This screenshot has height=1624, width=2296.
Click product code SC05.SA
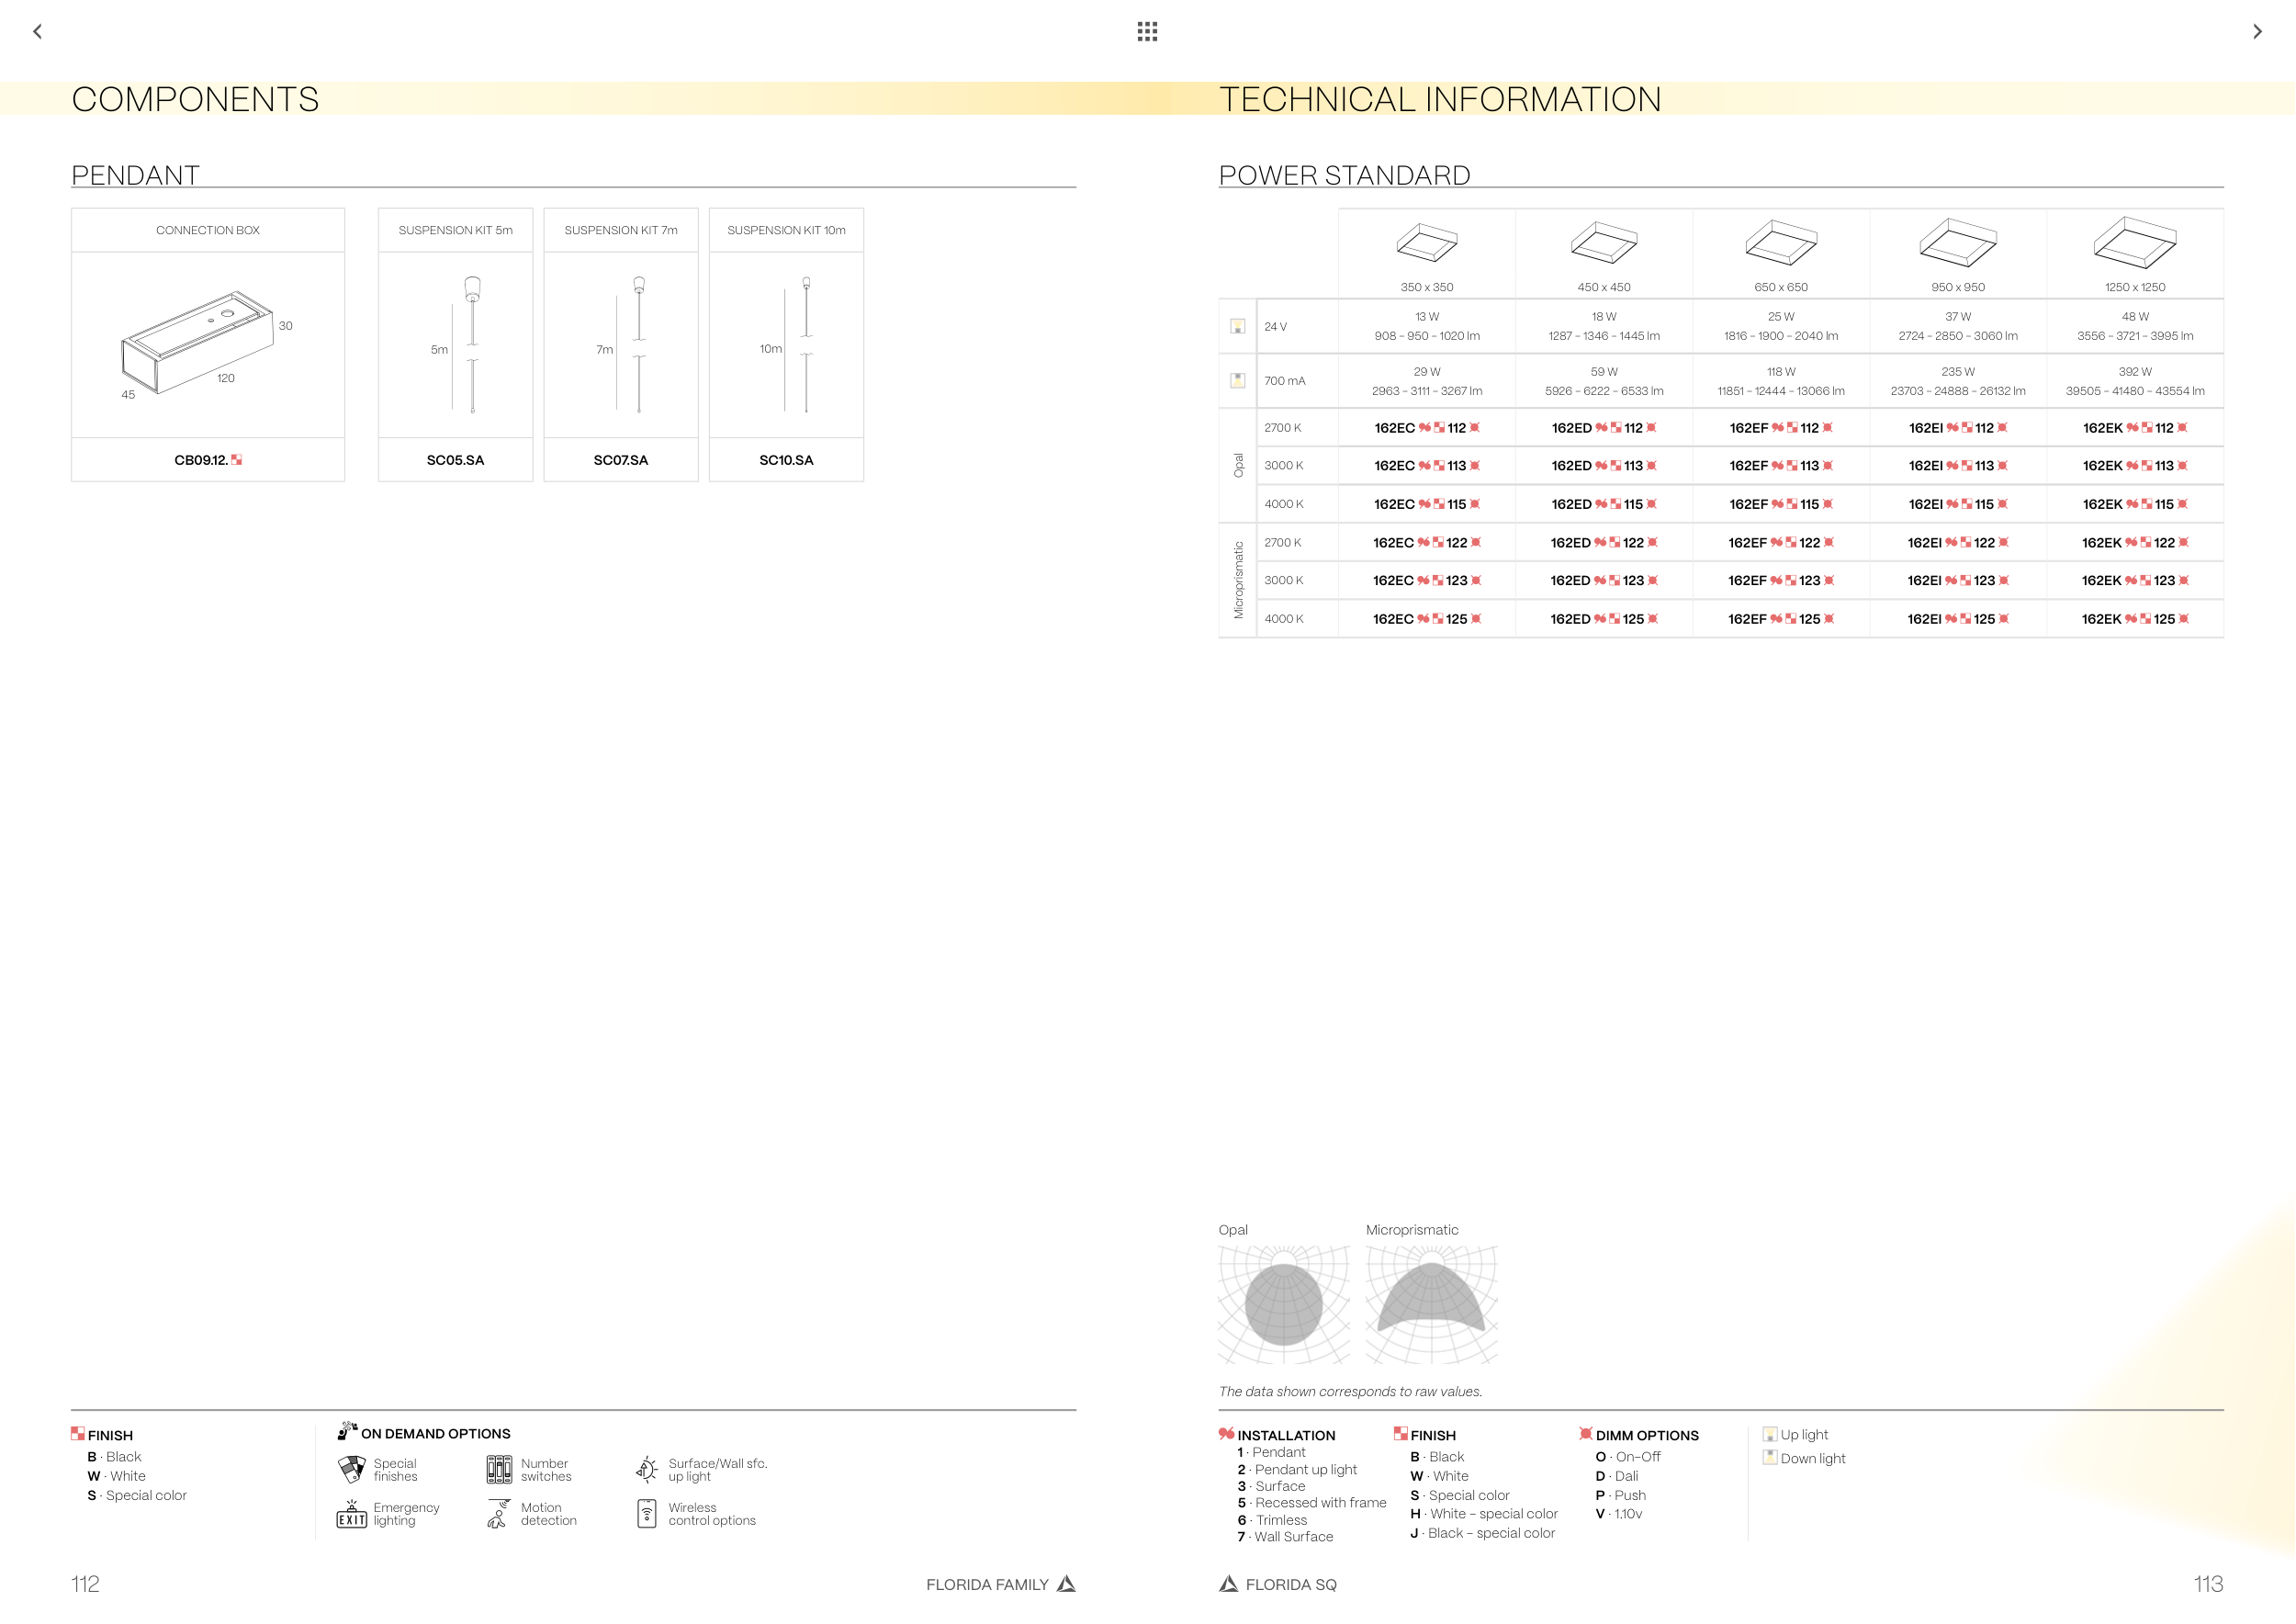[x=455, y=460]
